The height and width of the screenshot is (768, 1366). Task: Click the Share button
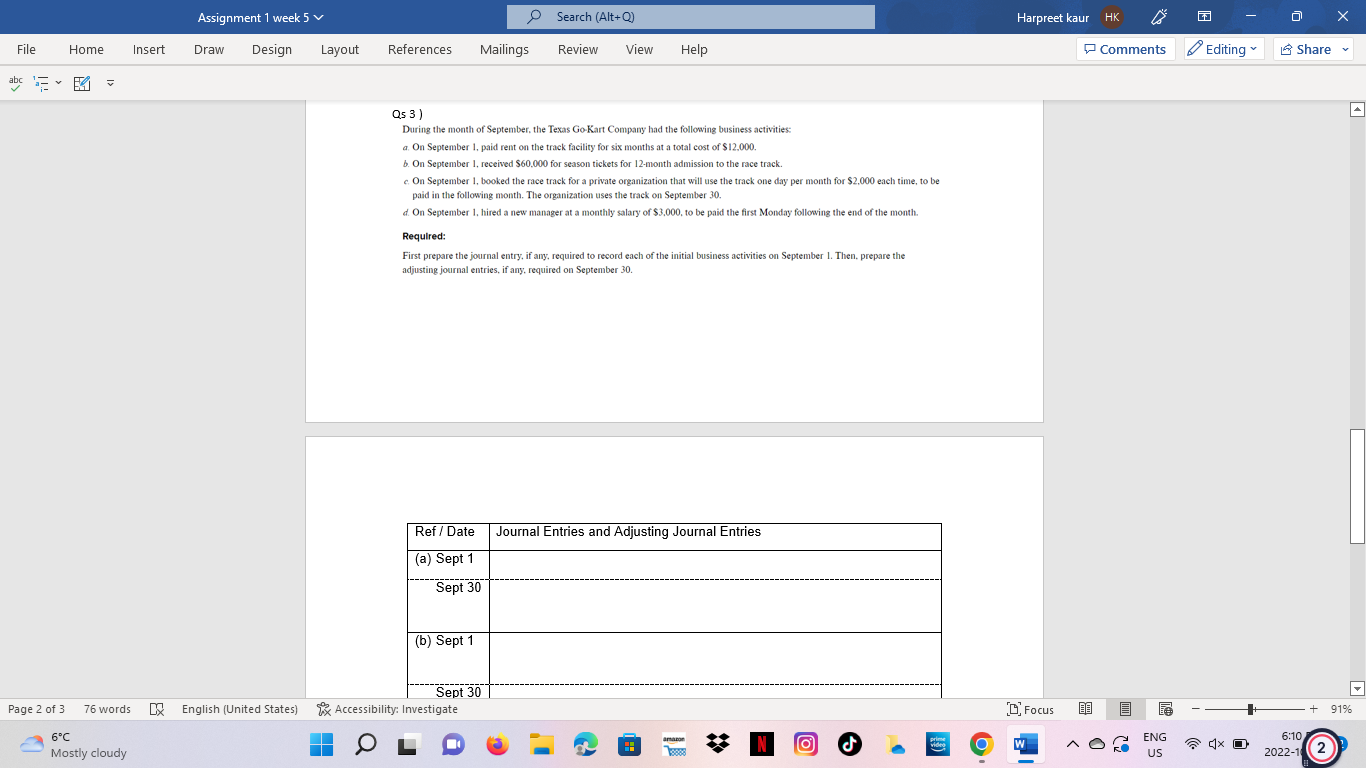[x=1306, y=49]
